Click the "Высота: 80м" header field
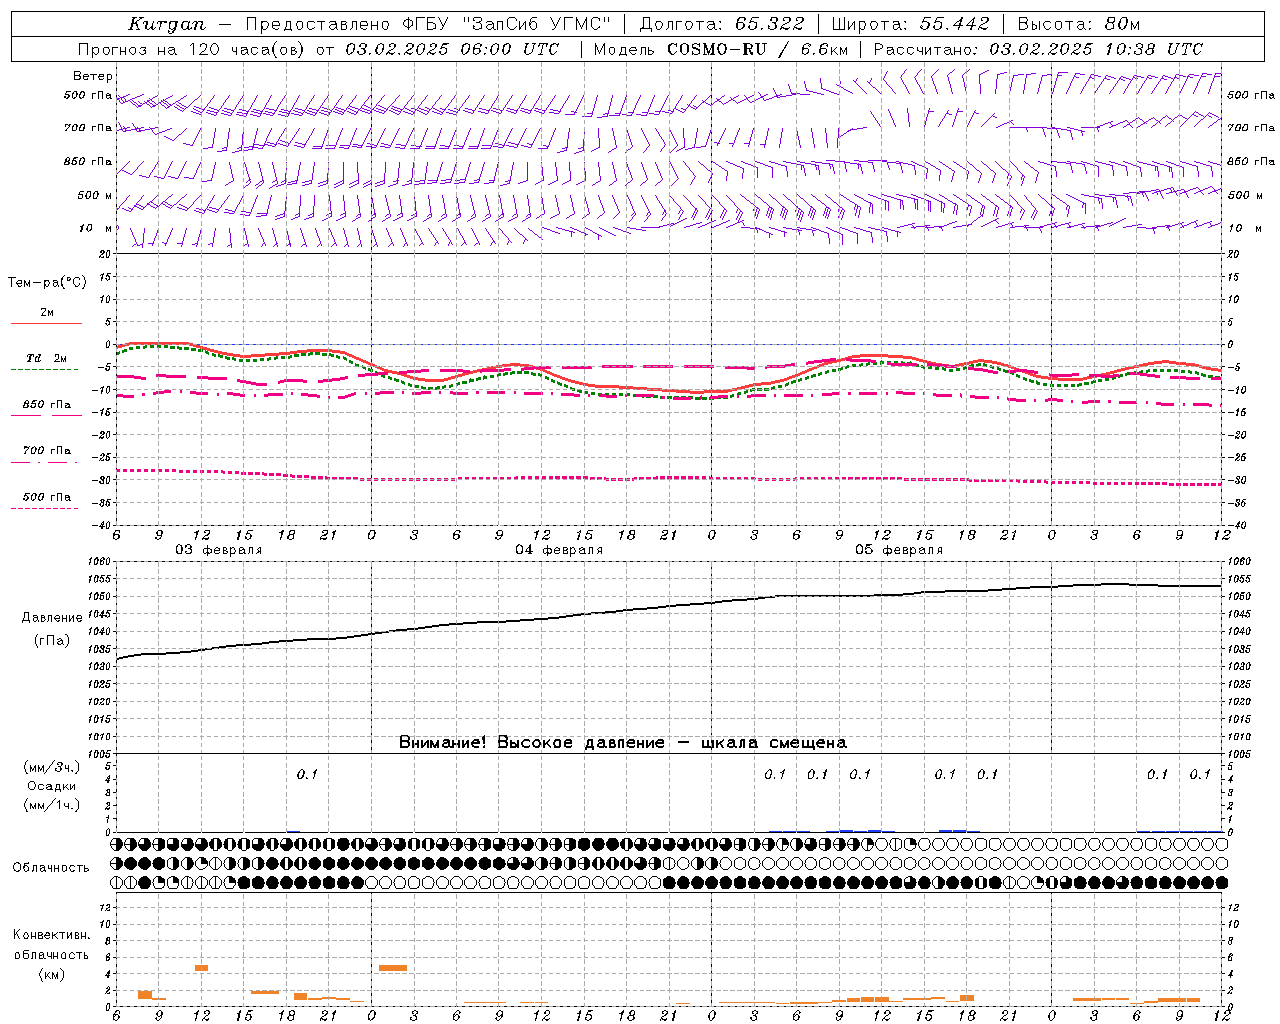The height and width of the screenshot is (1024, 1280). pyautogui.click(x=1078, y=24)
